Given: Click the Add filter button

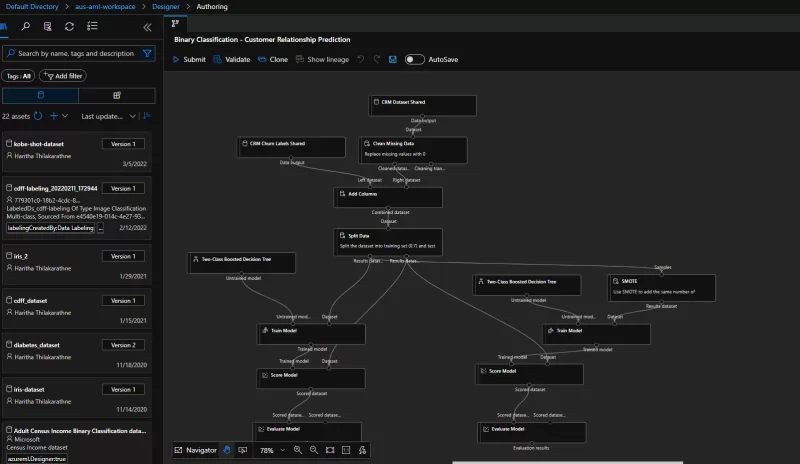Looking at the screenshot, I should tap(62, 75).
